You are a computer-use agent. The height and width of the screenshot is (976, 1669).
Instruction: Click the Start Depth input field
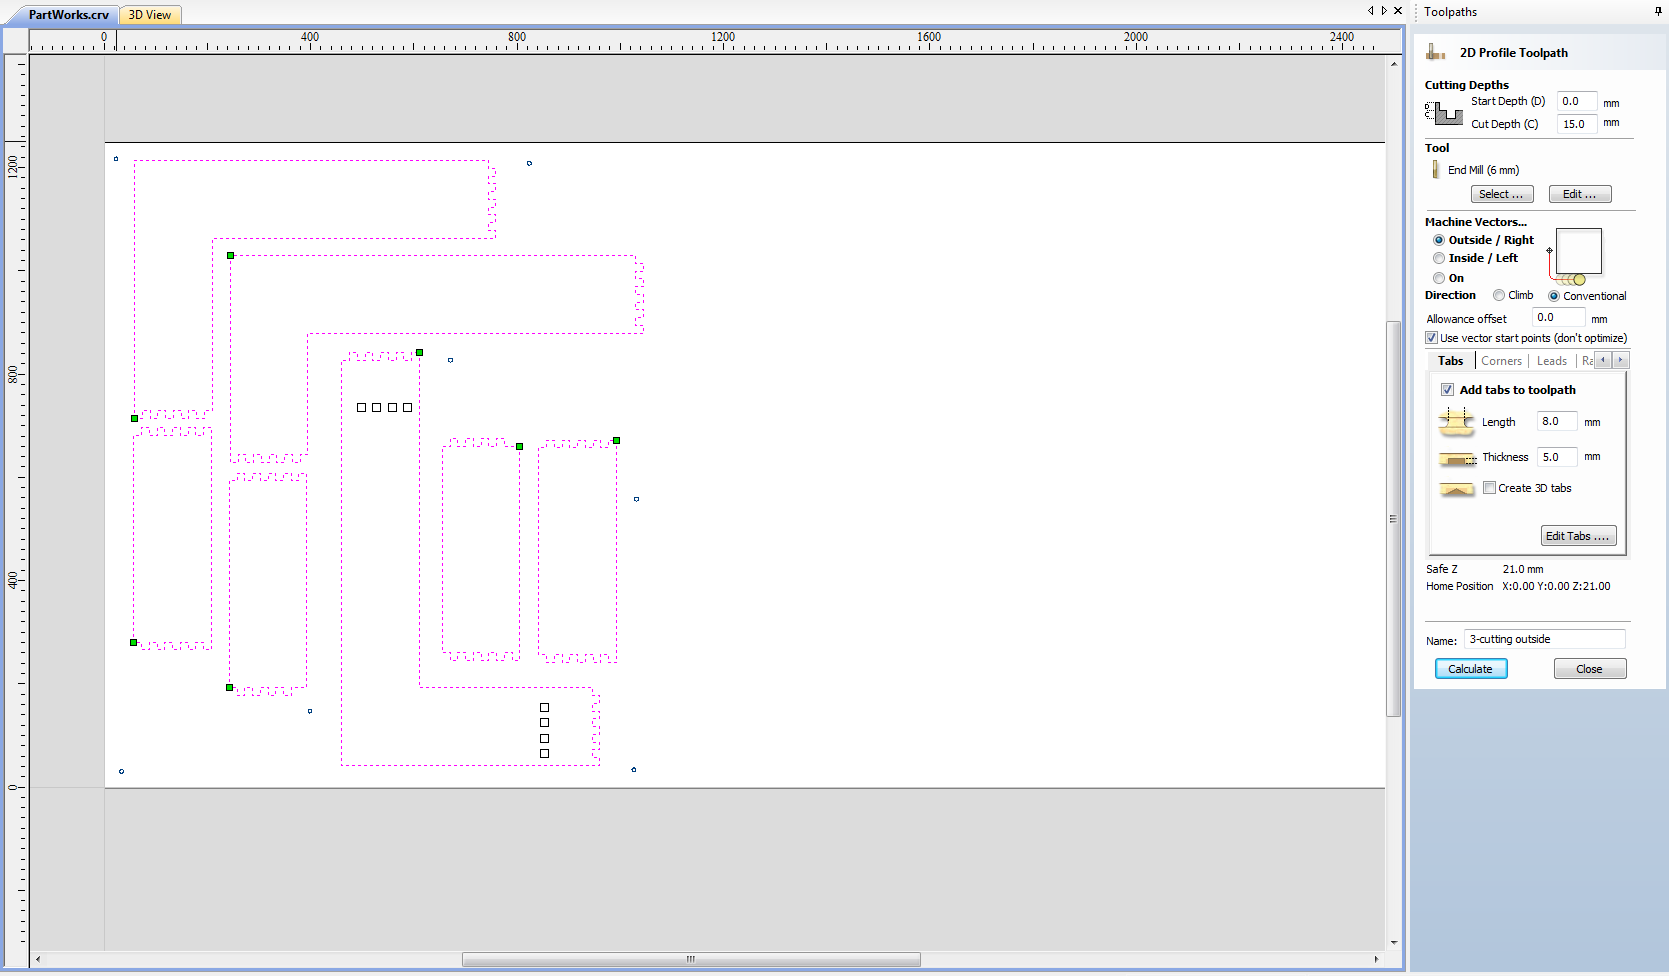1577,101
